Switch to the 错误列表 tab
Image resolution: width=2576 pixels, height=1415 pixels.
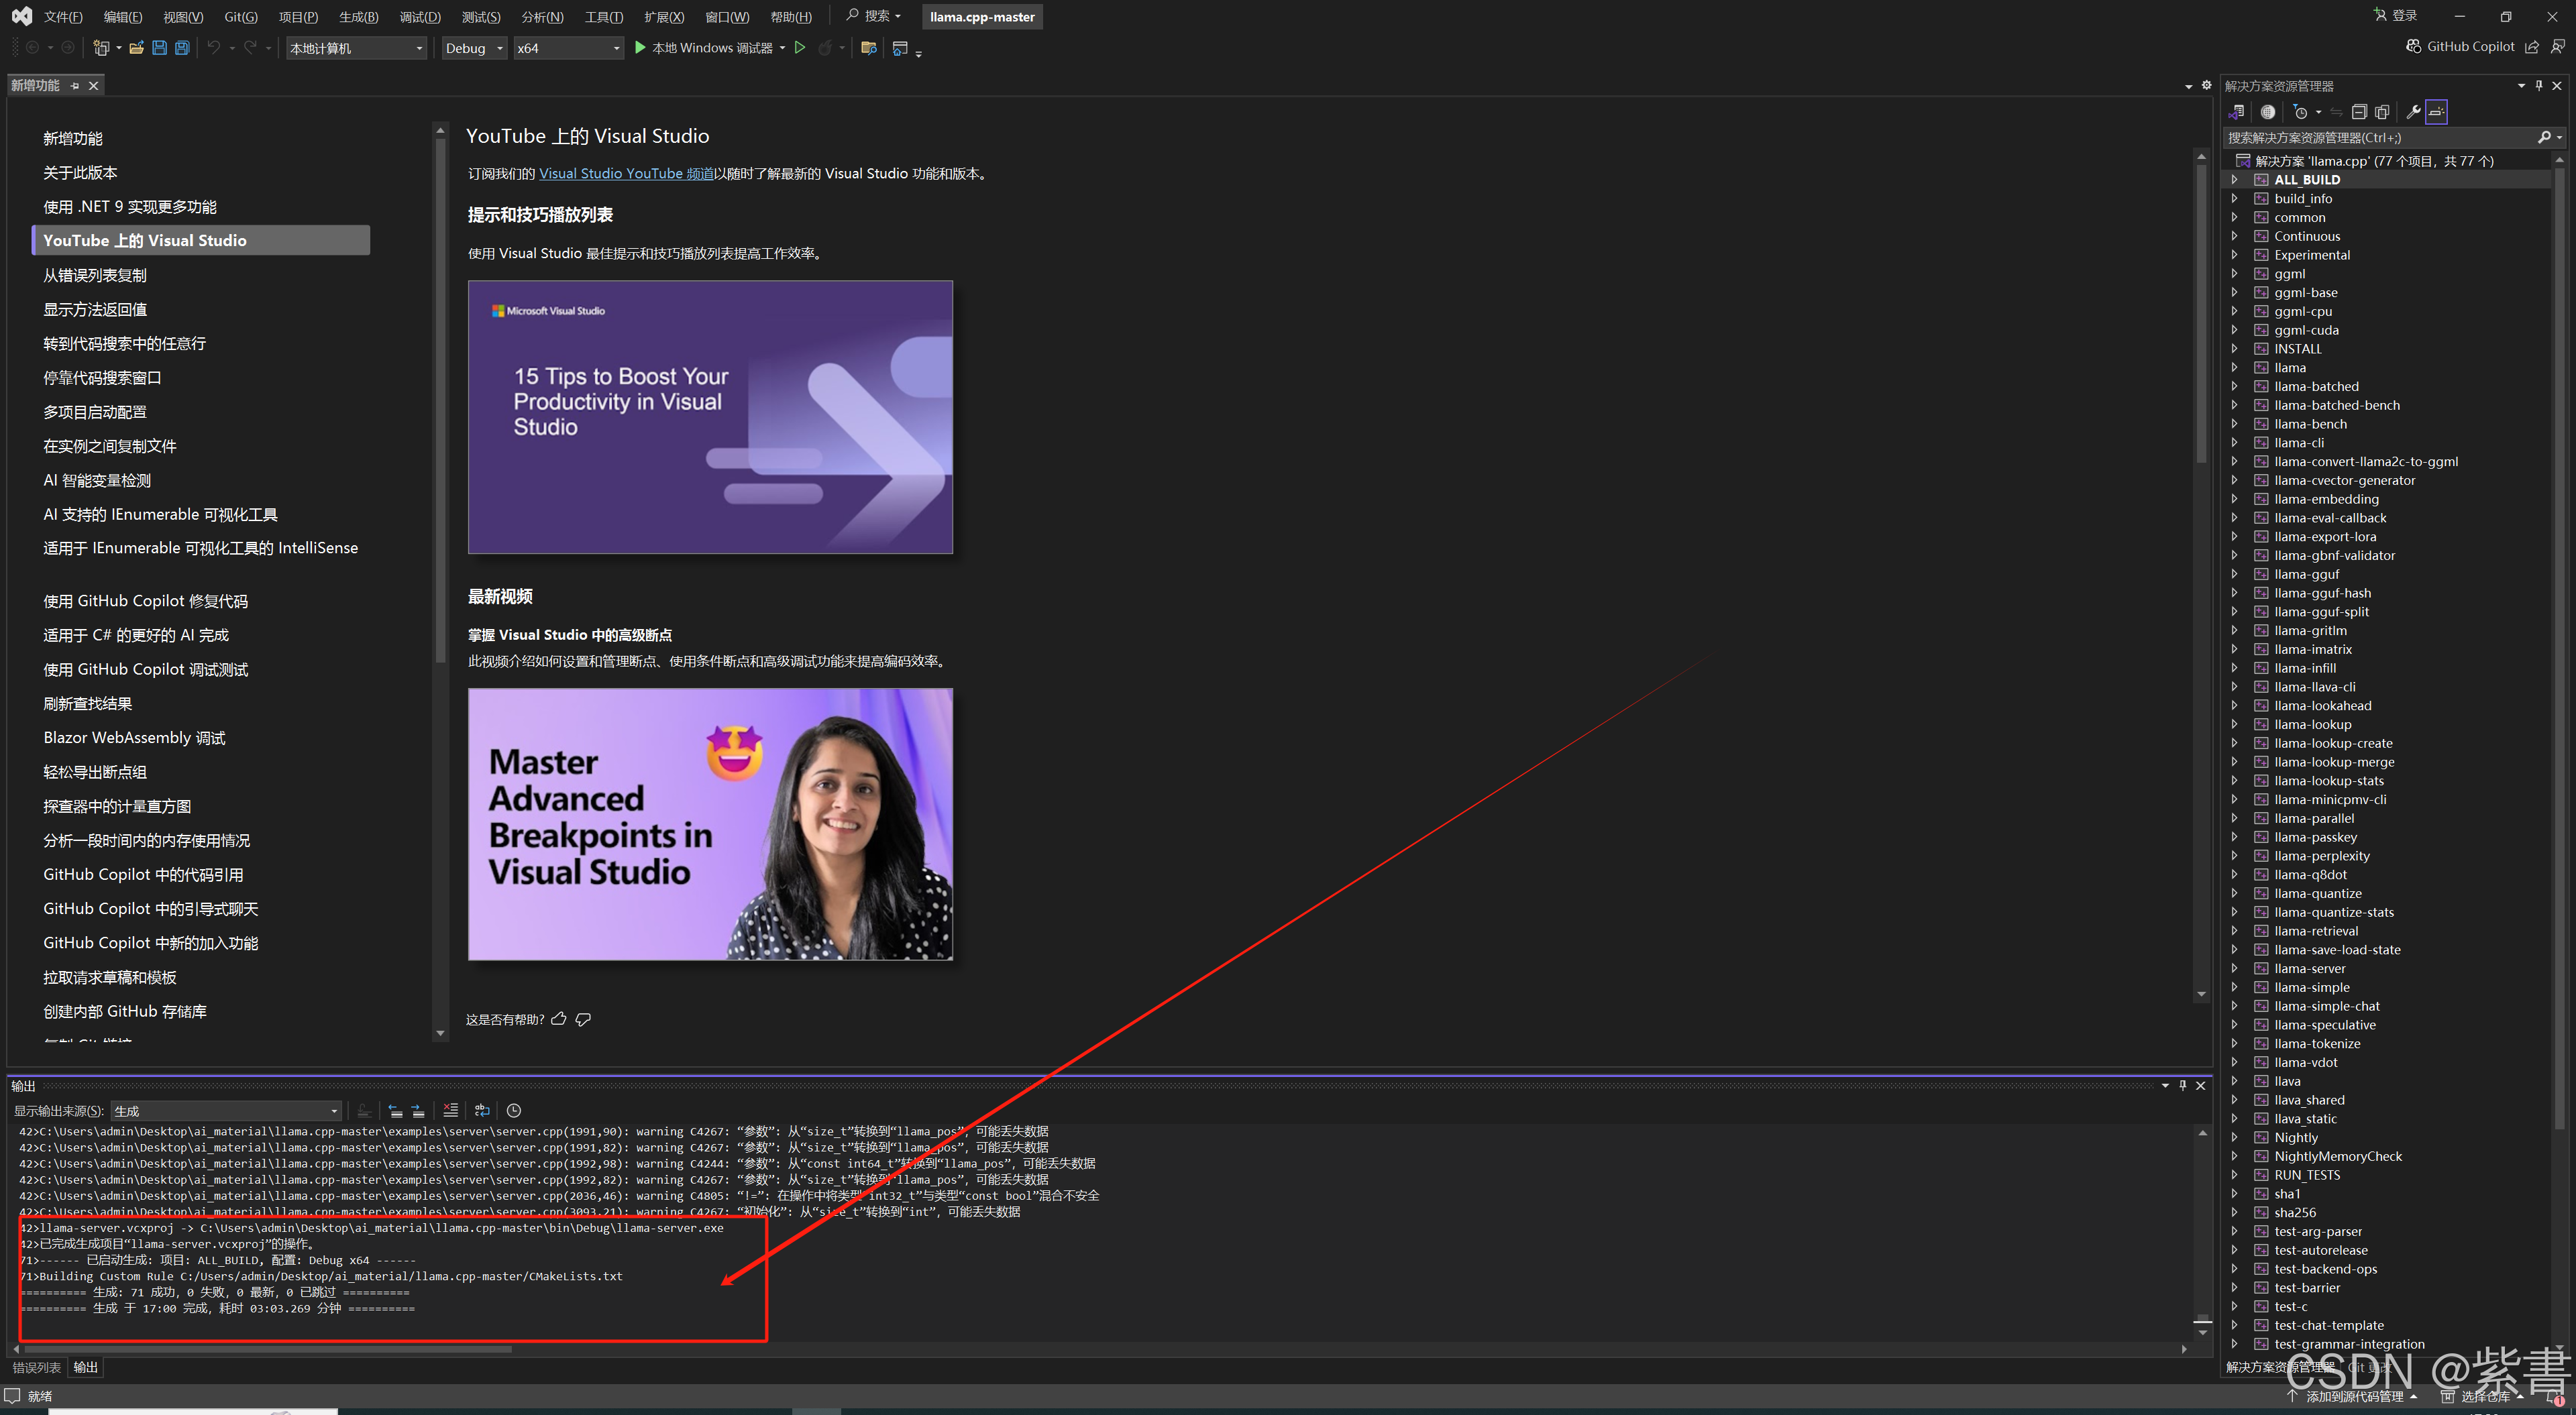coord(36,1367)
